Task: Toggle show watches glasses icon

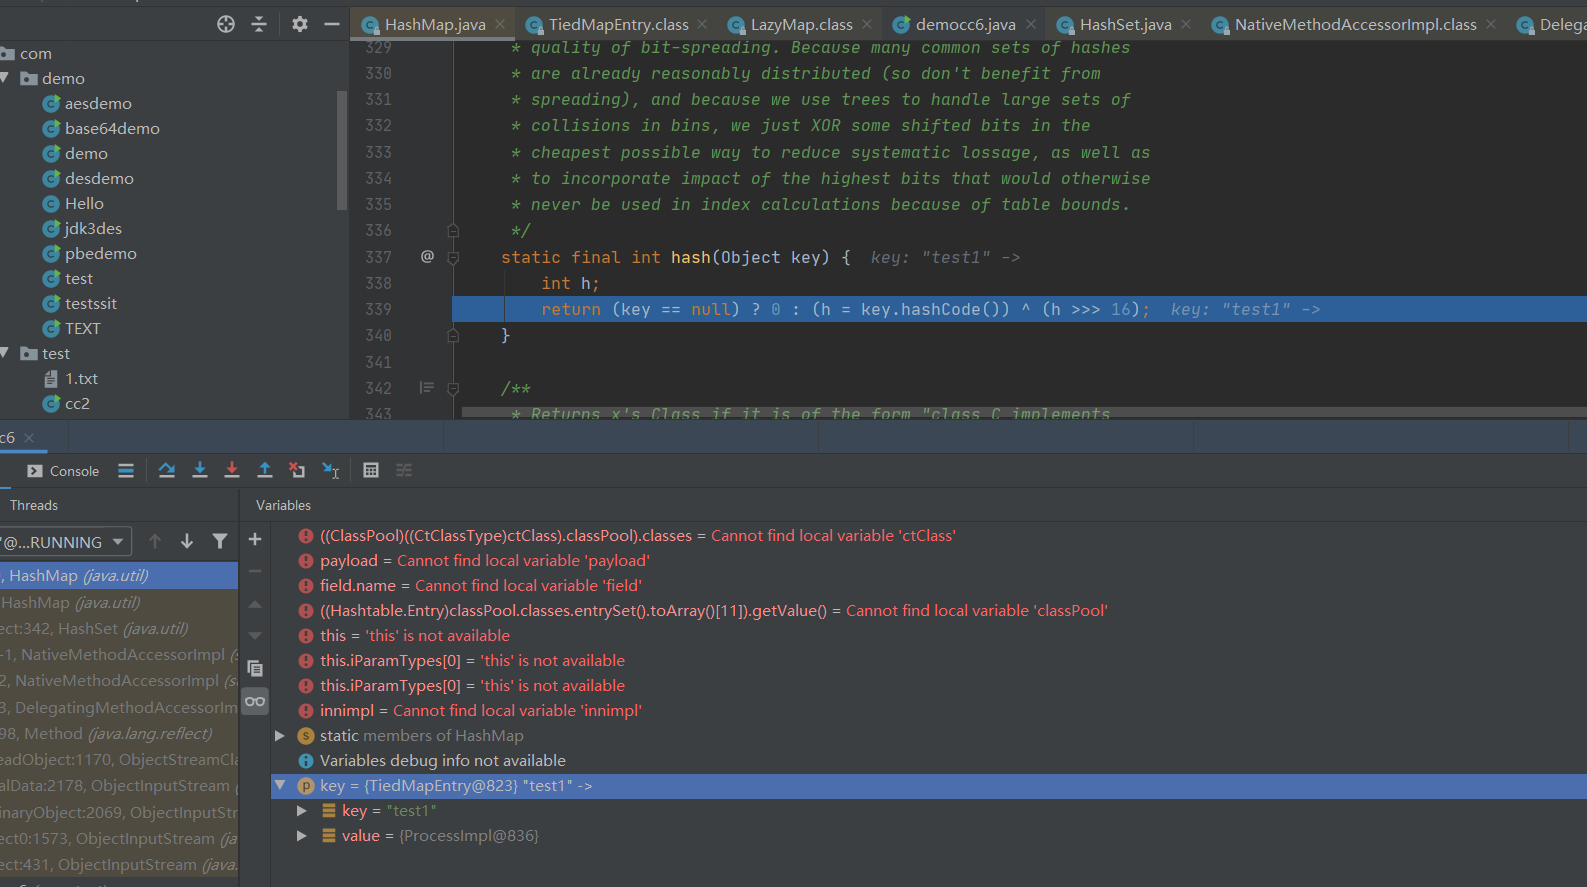Action: 255,701
